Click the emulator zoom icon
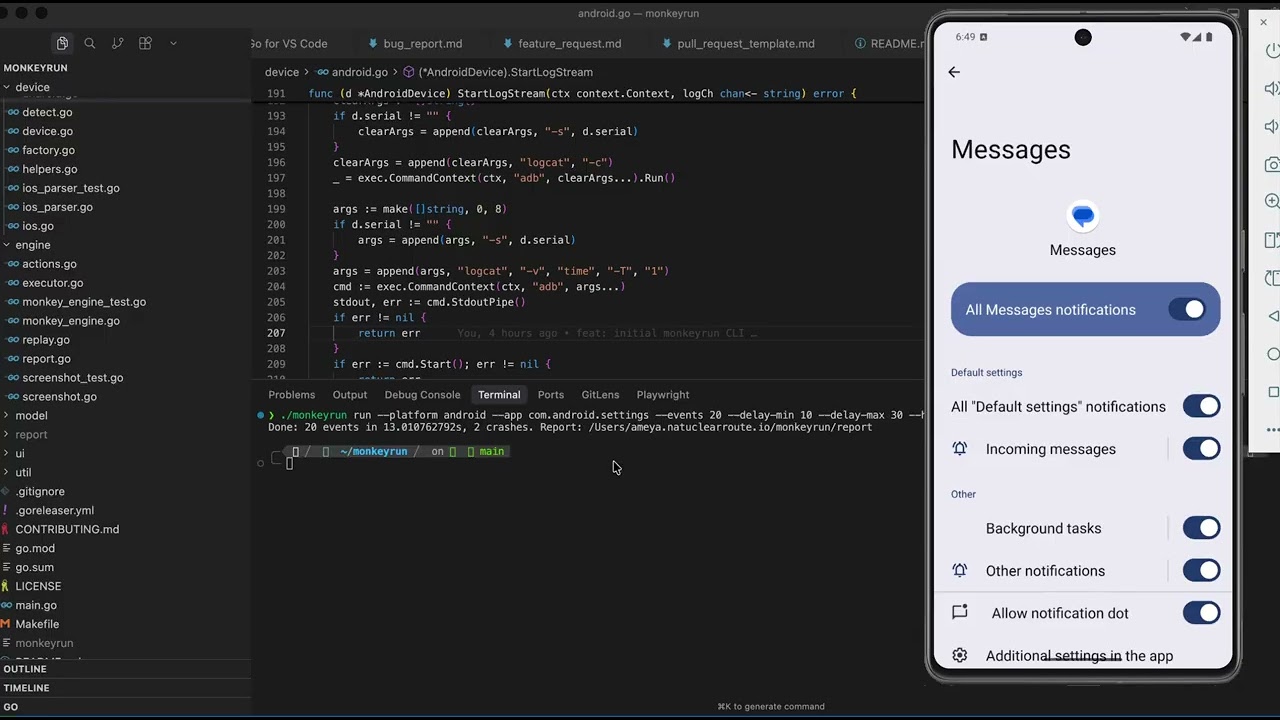Screen dimensions: 1280x720 click(1272, 201)
